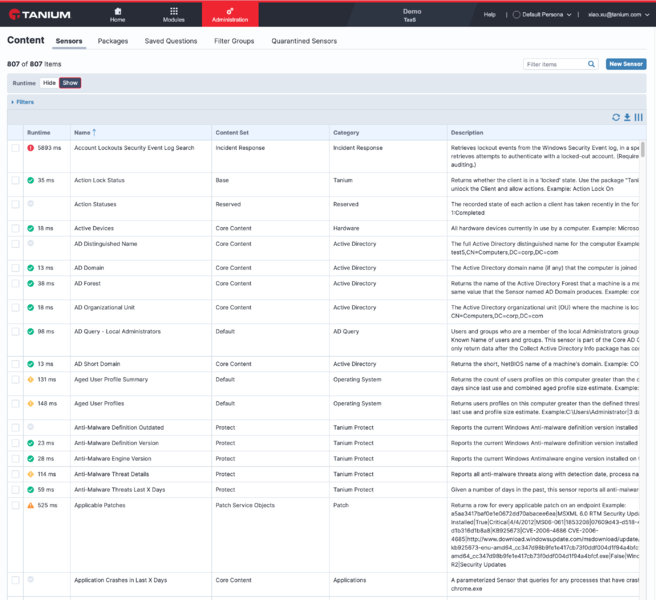Click orange warning icon for Applicable Patches
Screen dimensions: 656x600
[31, 505]
